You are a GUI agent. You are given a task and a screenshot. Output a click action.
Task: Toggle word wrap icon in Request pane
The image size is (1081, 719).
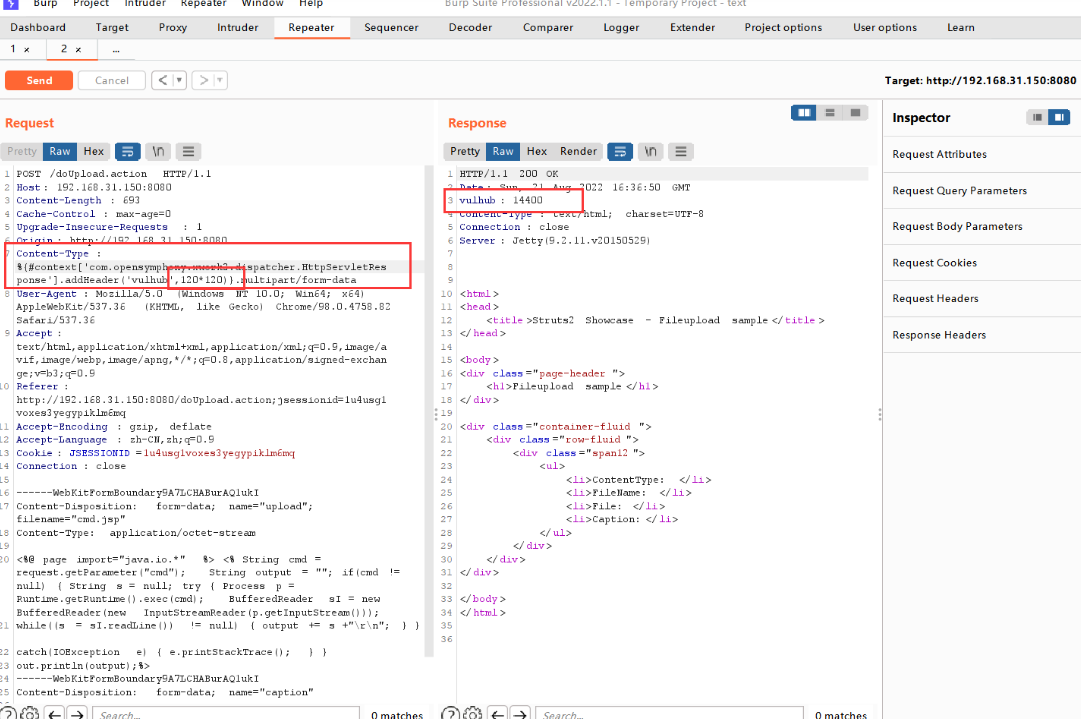tap(128, 152)
